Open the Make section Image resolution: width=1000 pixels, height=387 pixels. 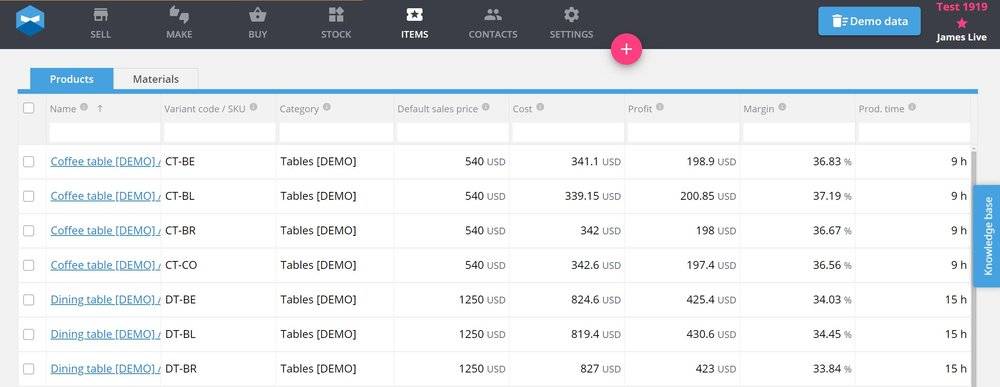tap(179, 24)
